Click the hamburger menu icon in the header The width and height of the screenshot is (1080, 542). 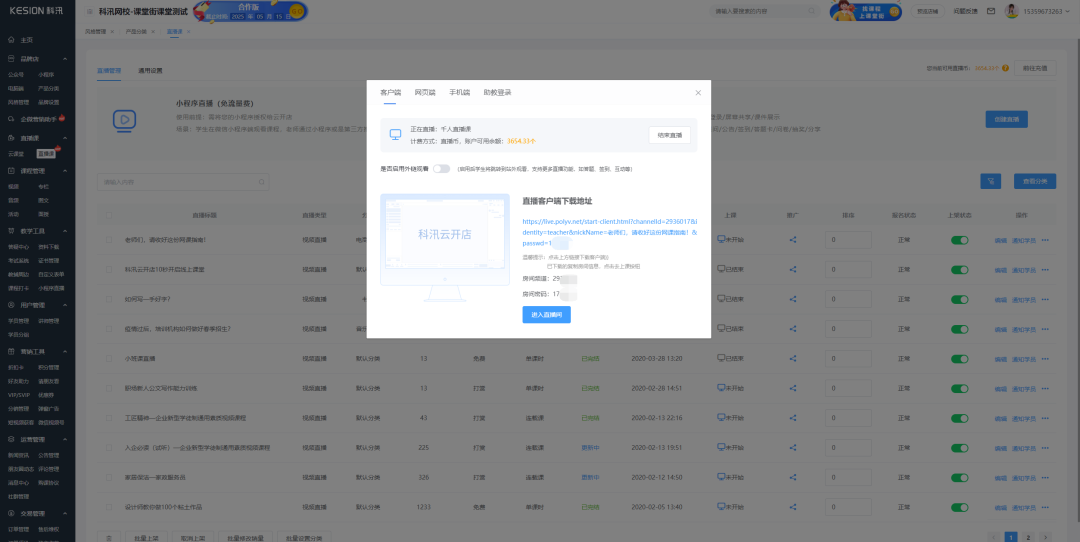click(90, 11)
